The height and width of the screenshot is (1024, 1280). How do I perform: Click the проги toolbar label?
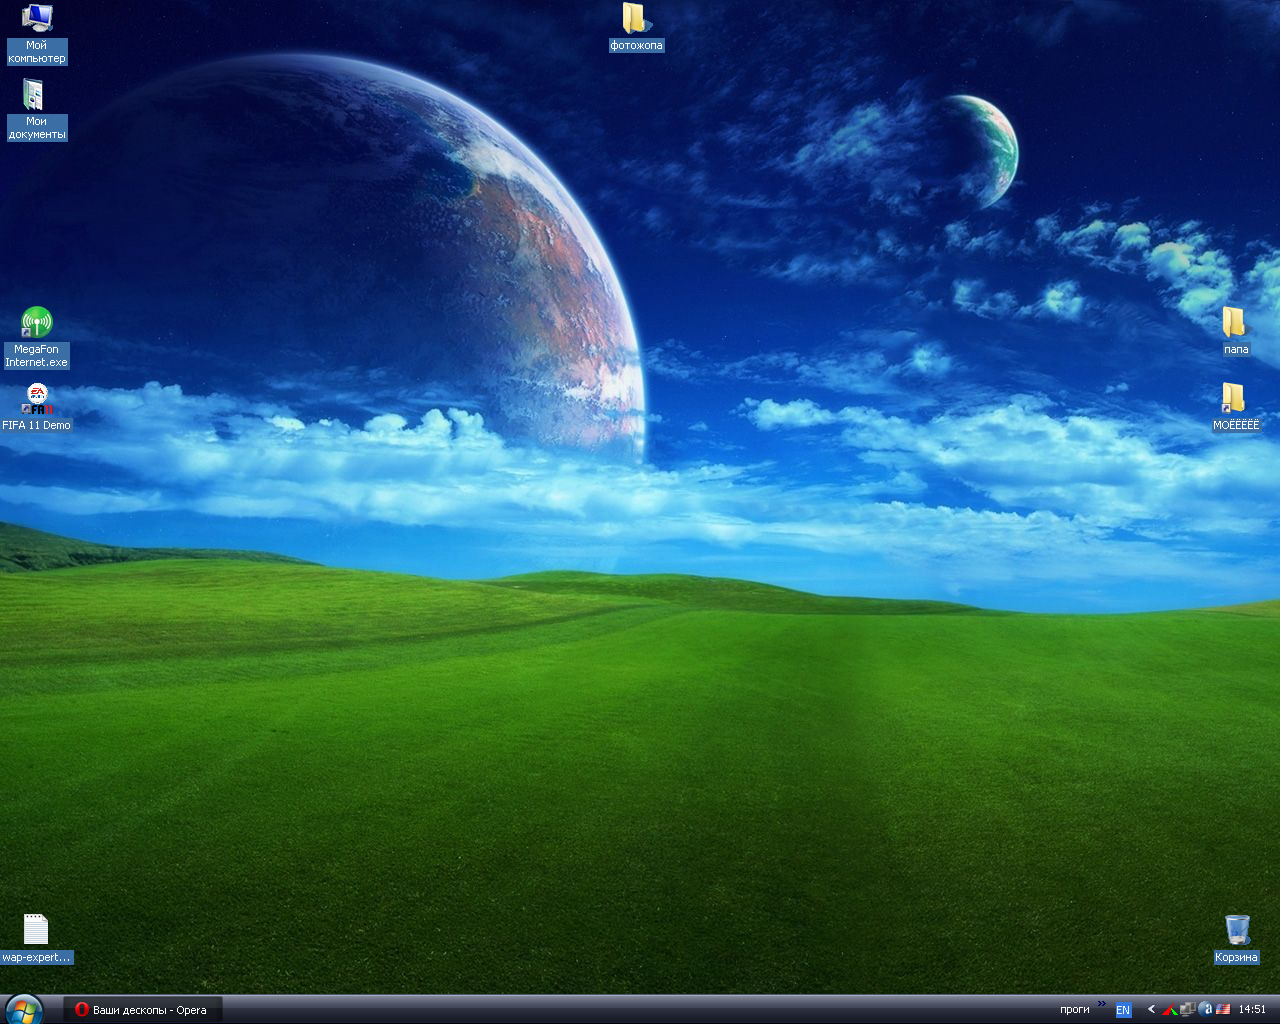click(1074, 1010)
